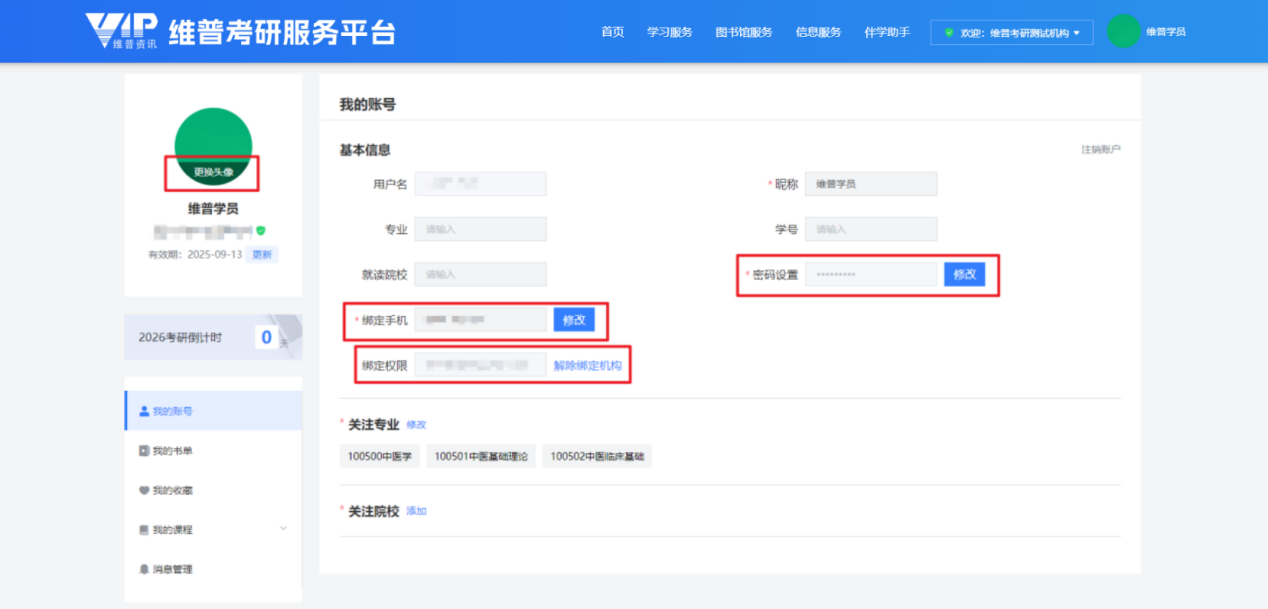Viewport: 1268px width, 609px height.
Task: Click the green avatar in top navigation bar
Action: pos(1123,32)
